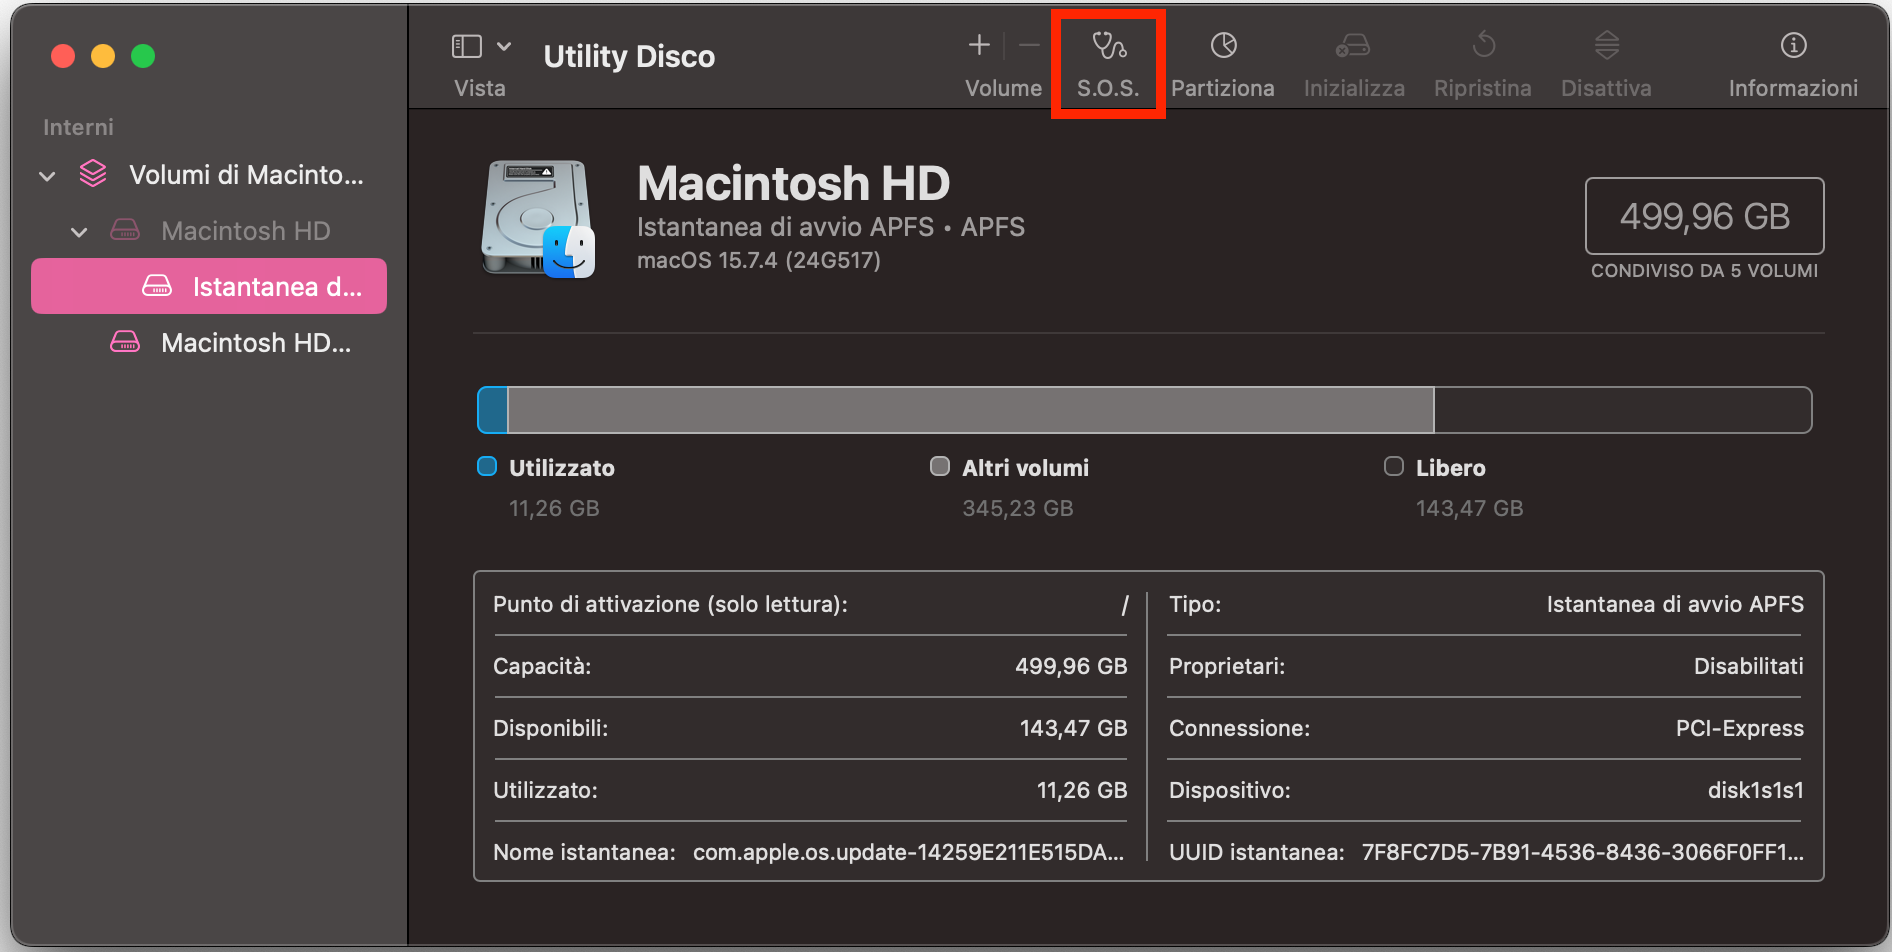Click the storage usage bar
The height and width of the screenshot is (952, 1892).
[x=1146, y=409]
